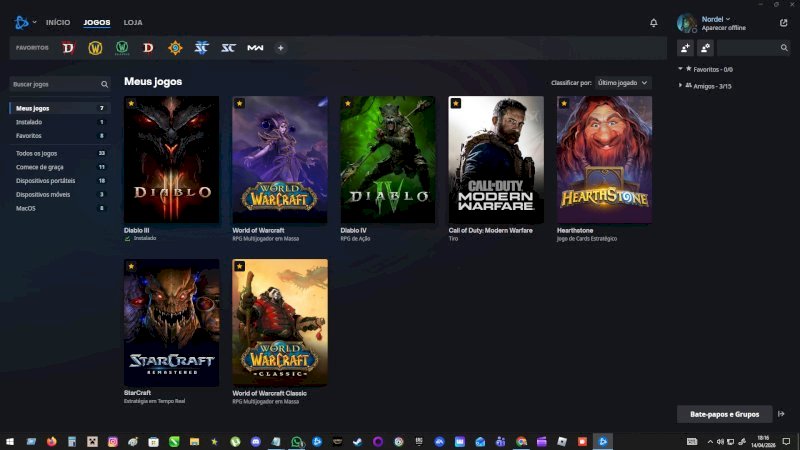
Task: Toggle favorite star on World of Warcraft Classic card
Action: [x=239, y=266]
